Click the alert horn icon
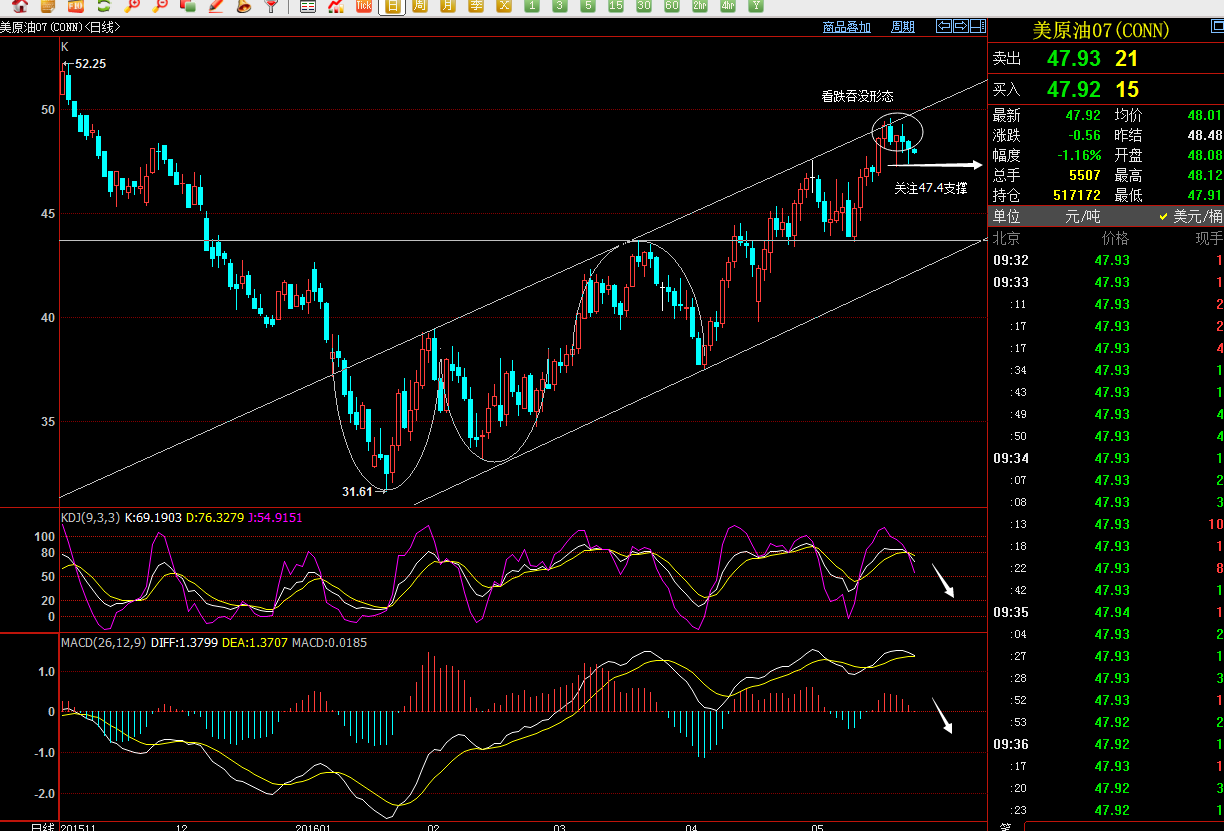This screenshot has height=831, width=1224. click(243, 6)
